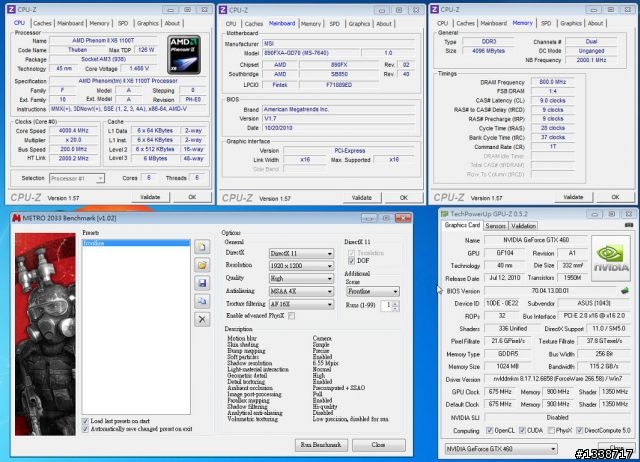Click the GPU-Z title bar application icon
The image size is (640, 462).
(444, 214)
